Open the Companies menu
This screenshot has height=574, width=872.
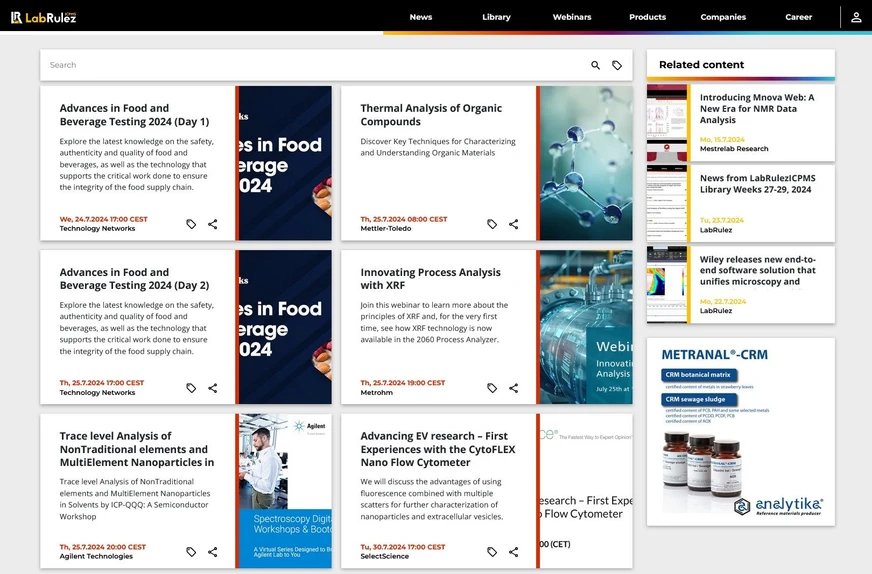[723, 17]
